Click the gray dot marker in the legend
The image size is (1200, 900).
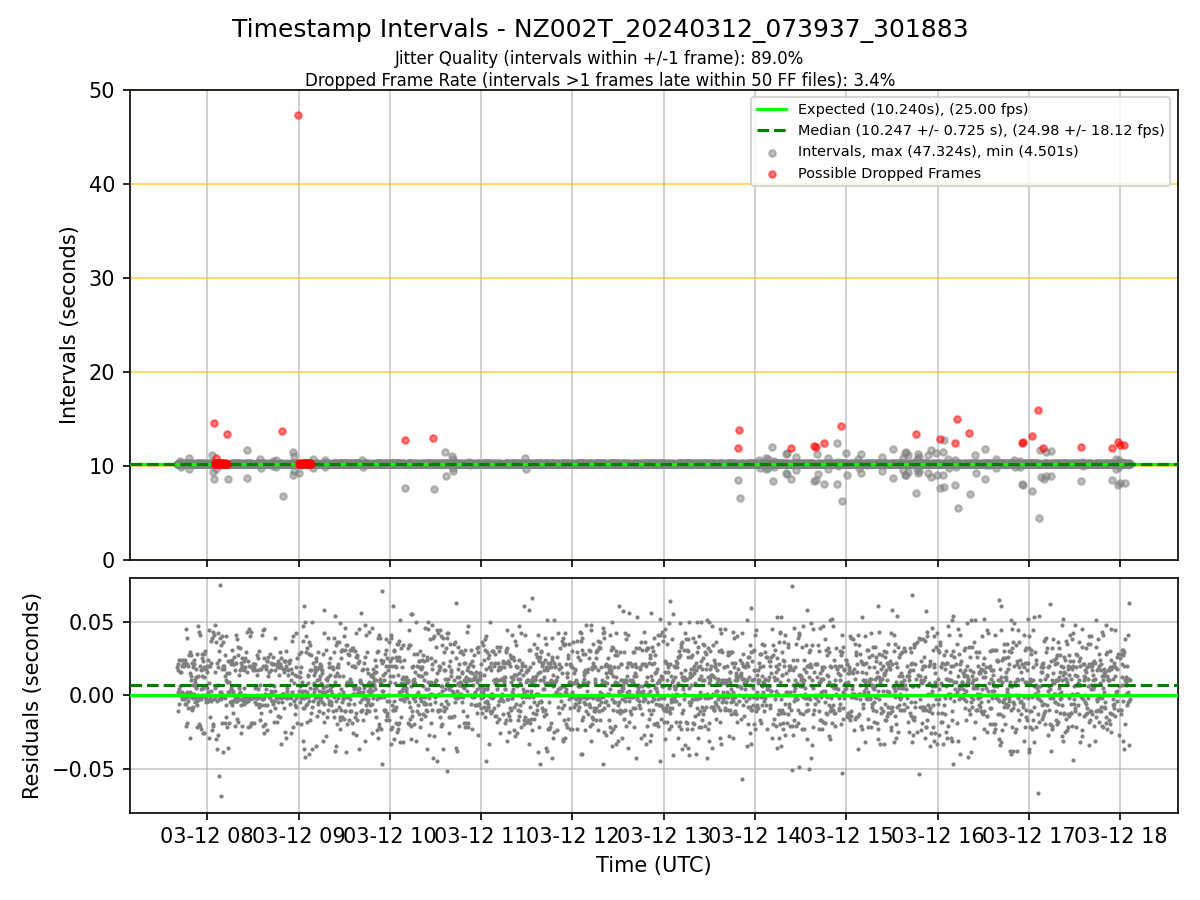(773, 152)
